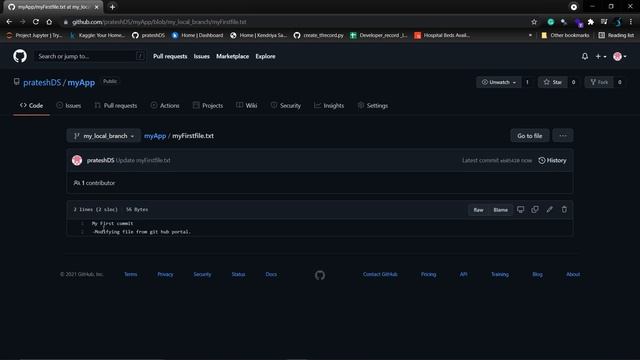640x360 pixels.
Task: Click the browser home icon
Action: pos(49,22)
